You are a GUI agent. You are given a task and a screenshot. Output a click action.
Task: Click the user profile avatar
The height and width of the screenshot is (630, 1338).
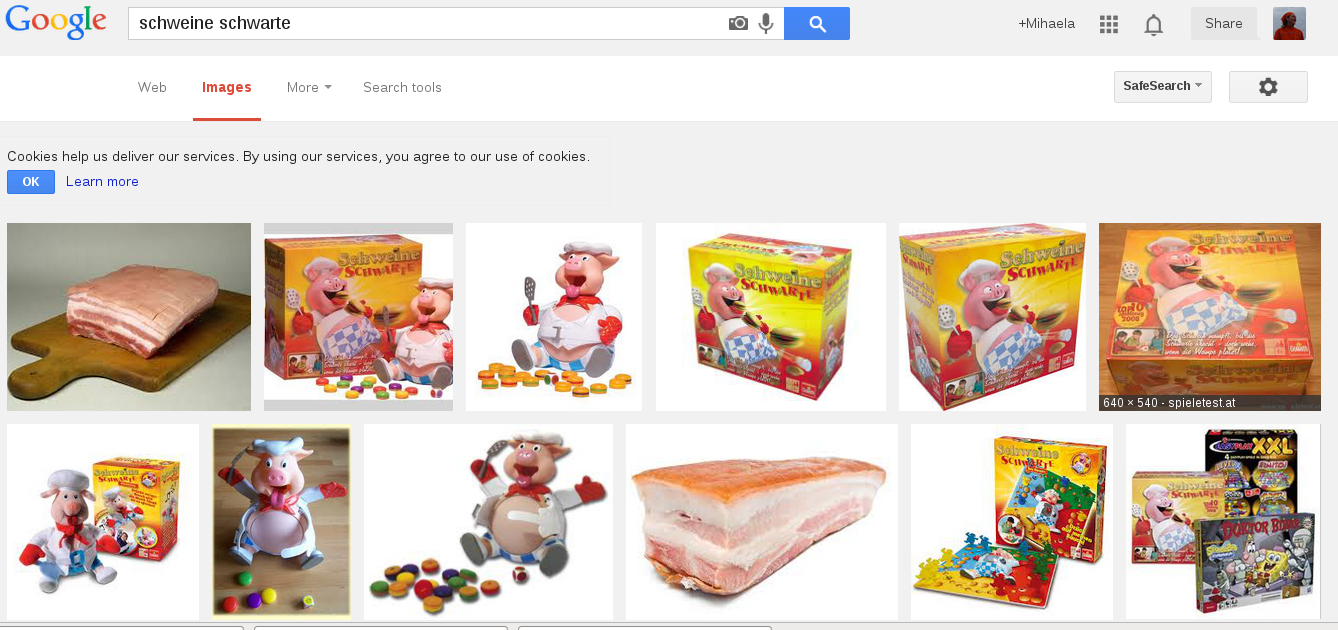click(1289, 24)
